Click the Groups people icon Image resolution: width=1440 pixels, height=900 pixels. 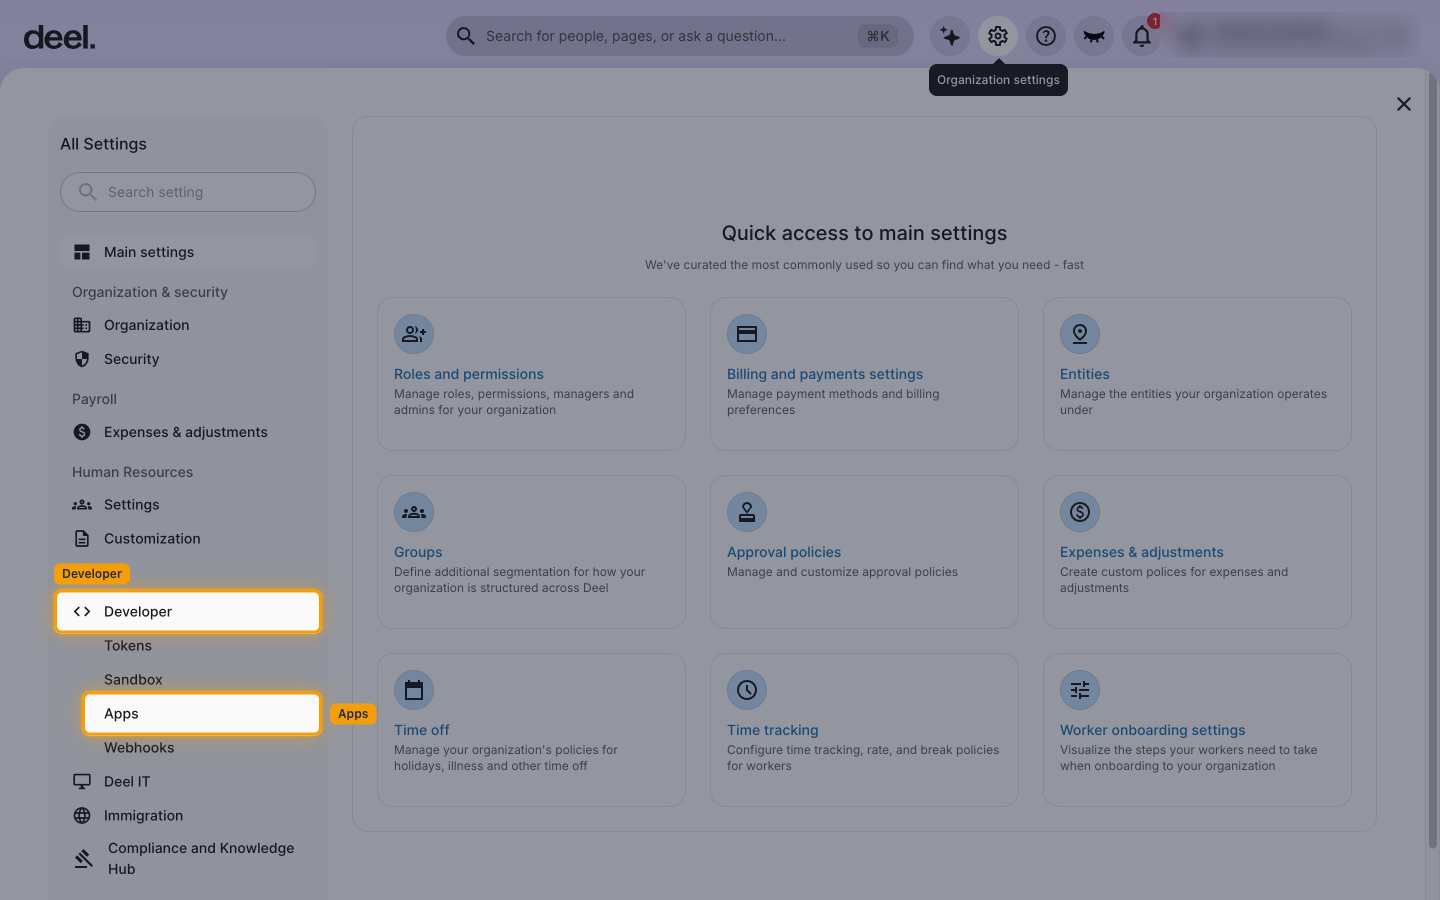414,512
